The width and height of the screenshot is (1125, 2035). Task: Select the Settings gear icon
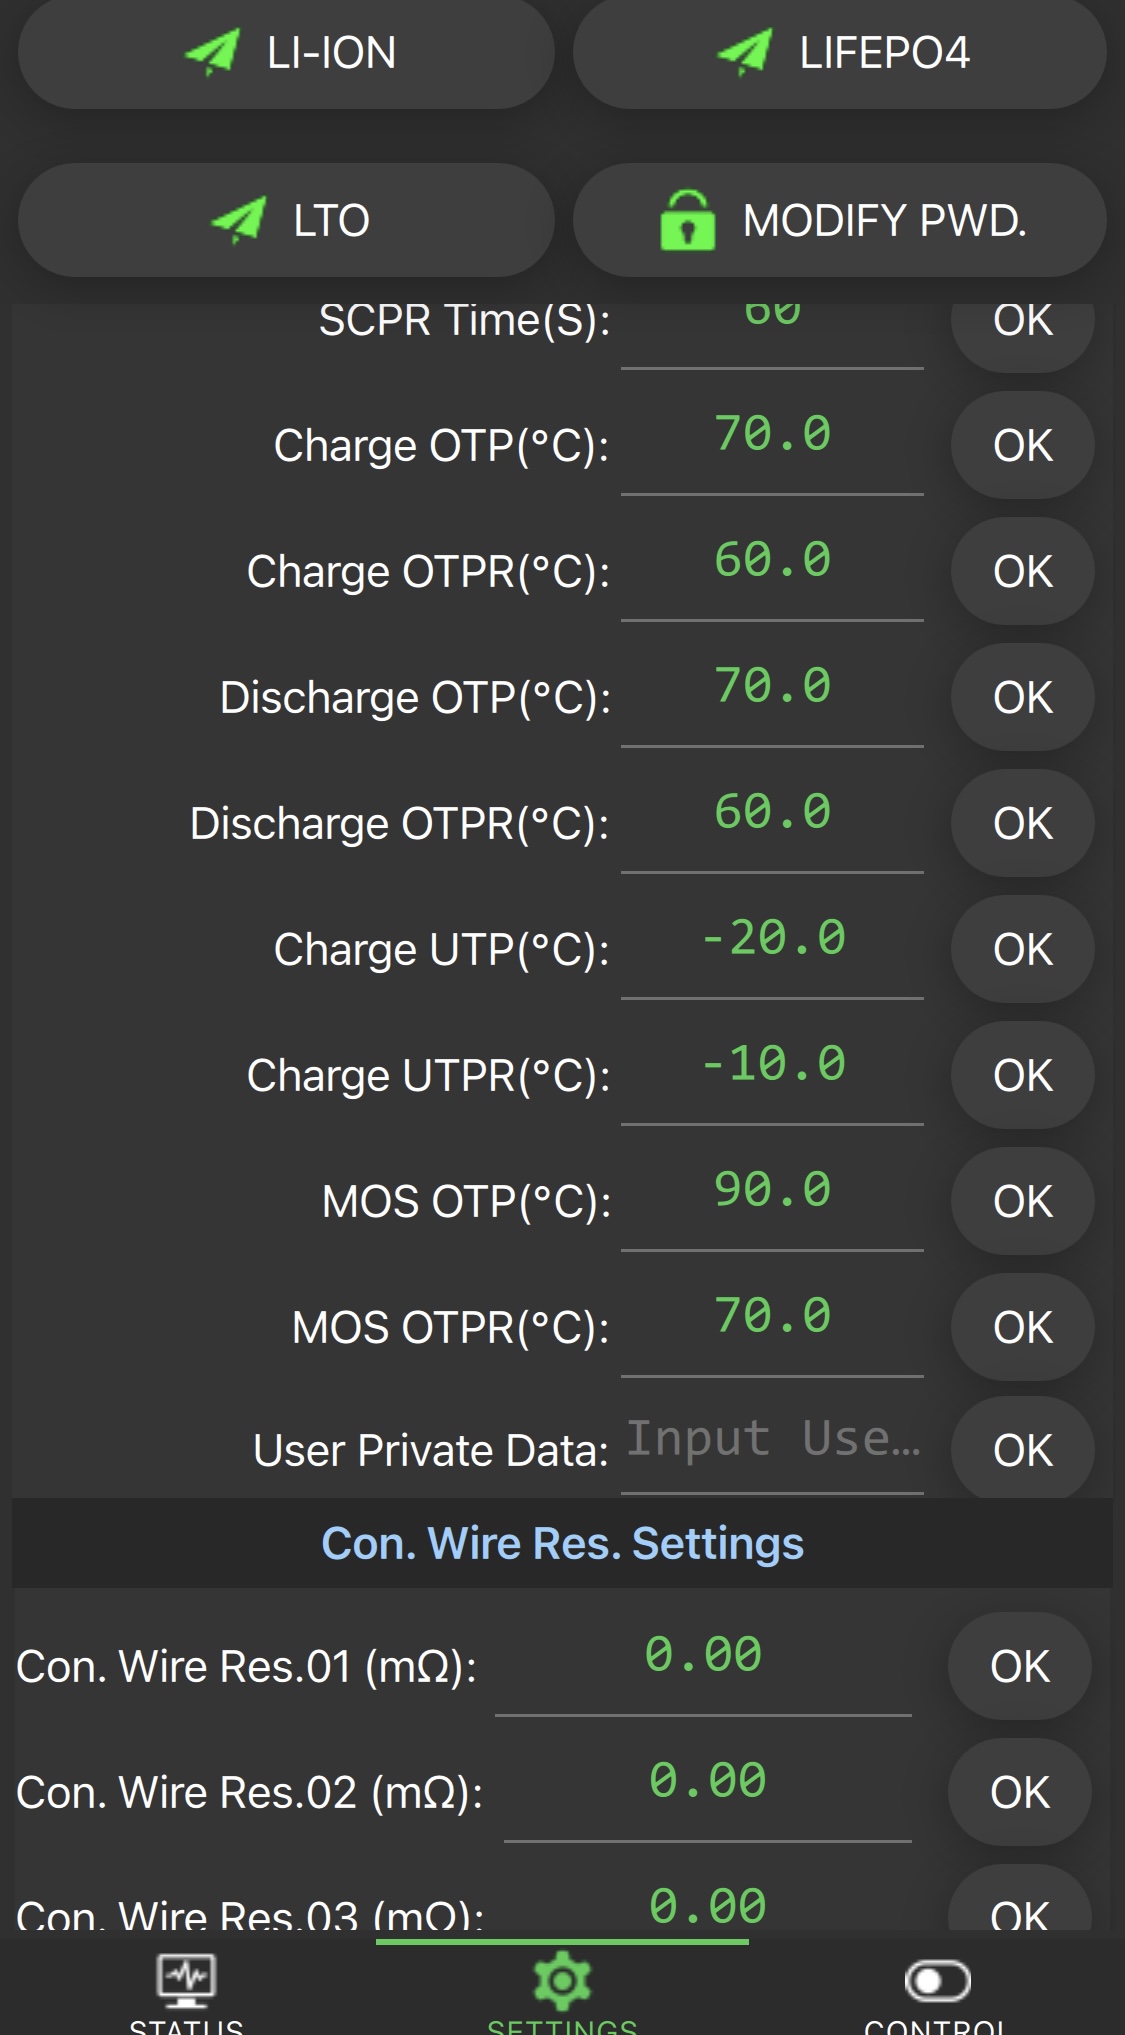(x=562, y=1982)
